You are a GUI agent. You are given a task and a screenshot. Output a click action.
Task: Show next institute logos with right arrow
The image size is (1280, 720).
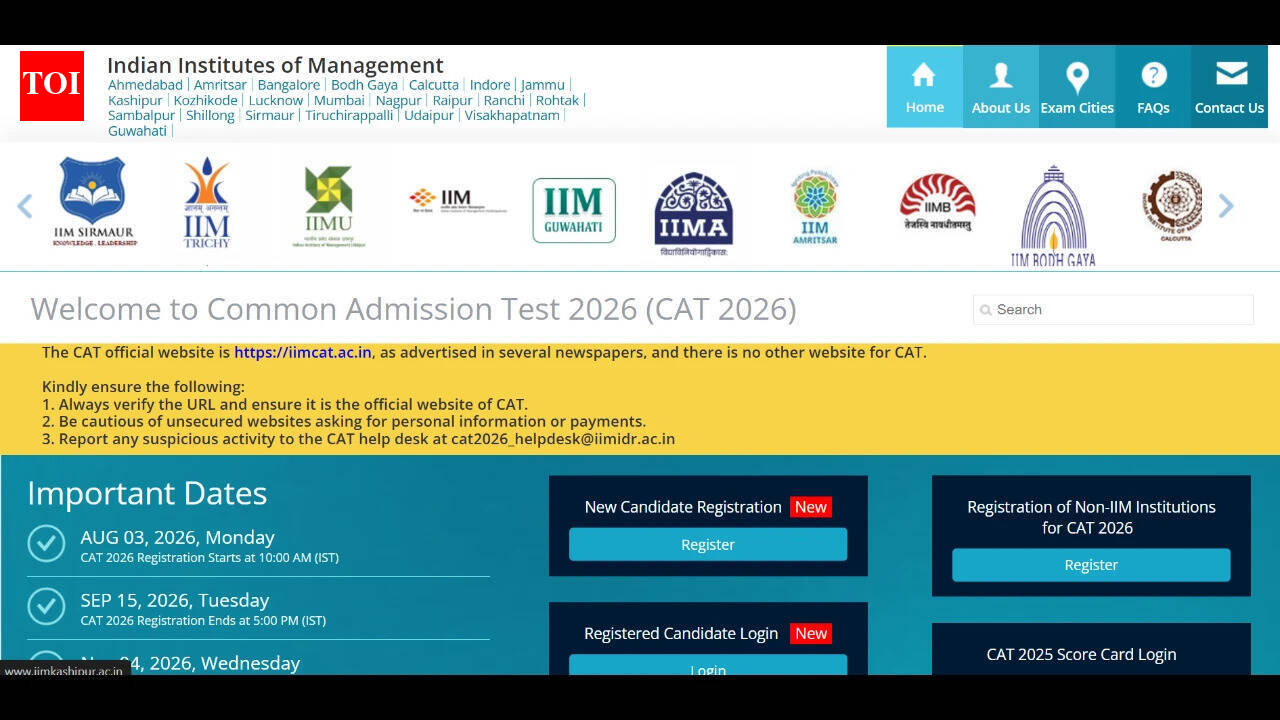coord(1226,206)
